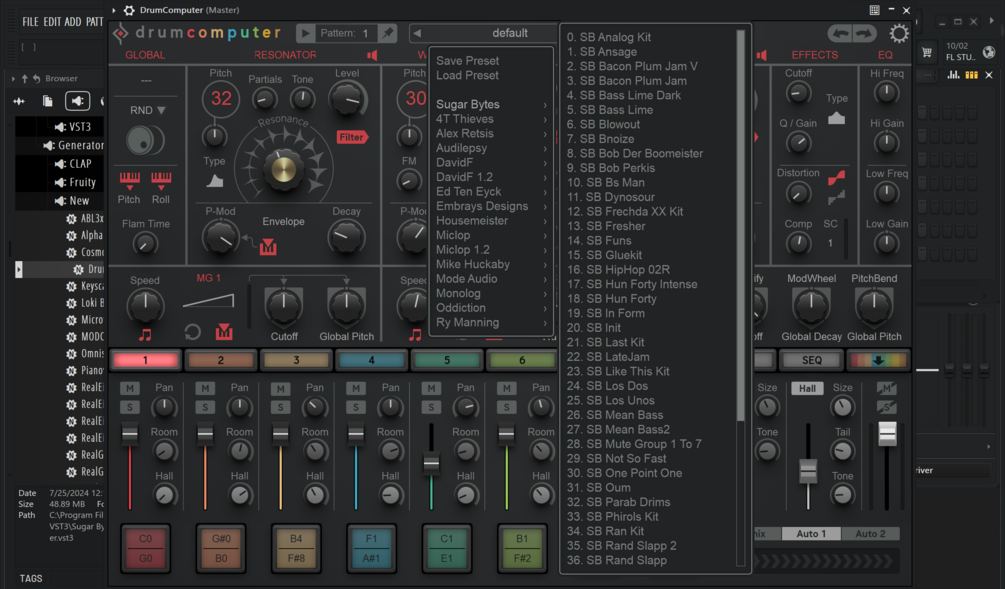Screen dimensions: 1005x589
Task: Click the preset list scrollbar
Action: 740,226
